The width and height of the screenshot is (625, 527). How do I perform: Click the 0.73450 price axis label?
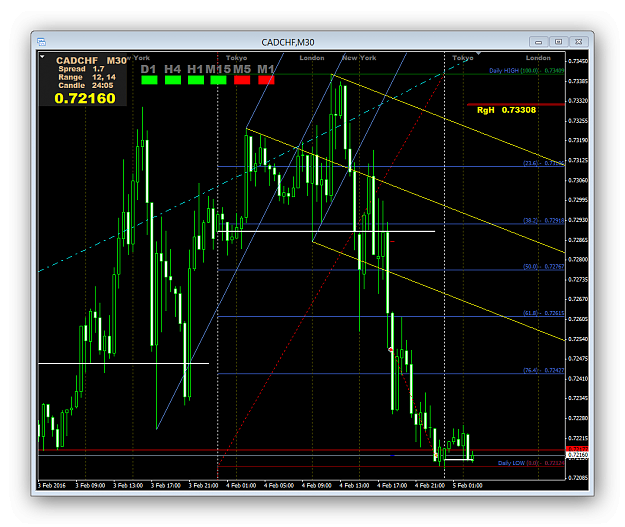(x=578, y=61)
